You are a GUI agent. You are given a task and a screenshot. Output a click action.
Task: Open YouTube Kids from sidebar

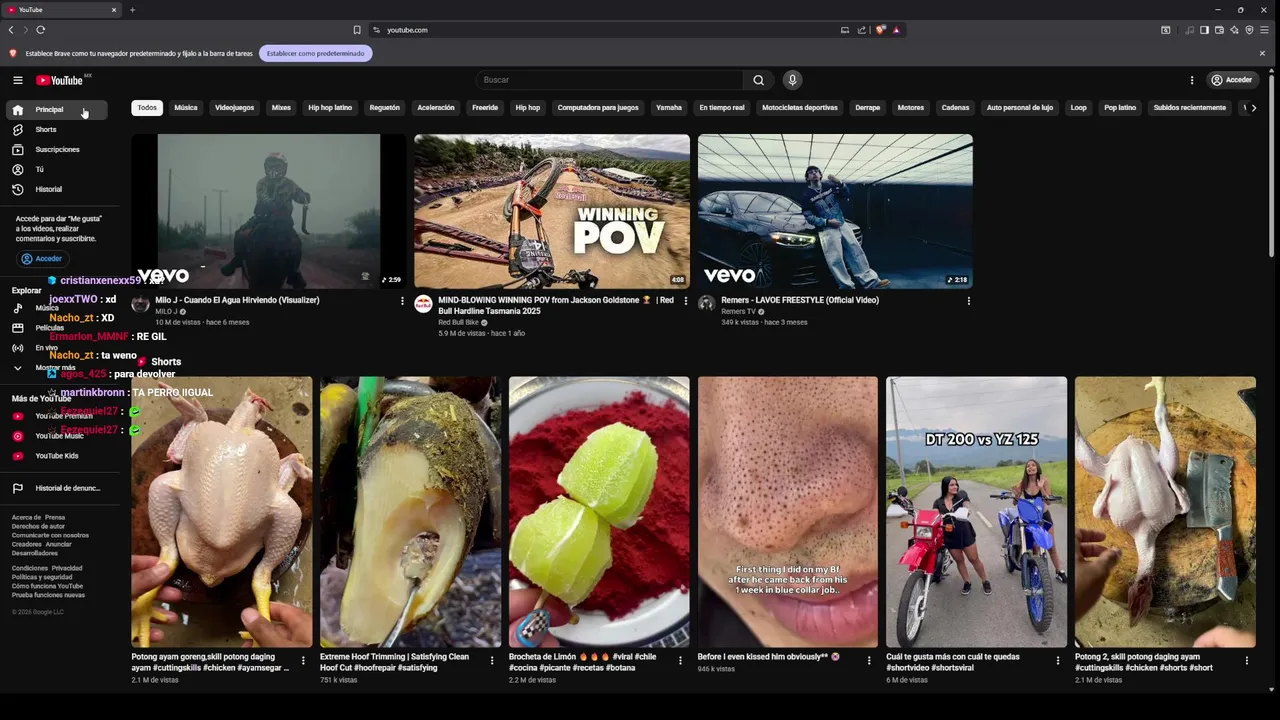pyautogui.click(x=56, y=456)
